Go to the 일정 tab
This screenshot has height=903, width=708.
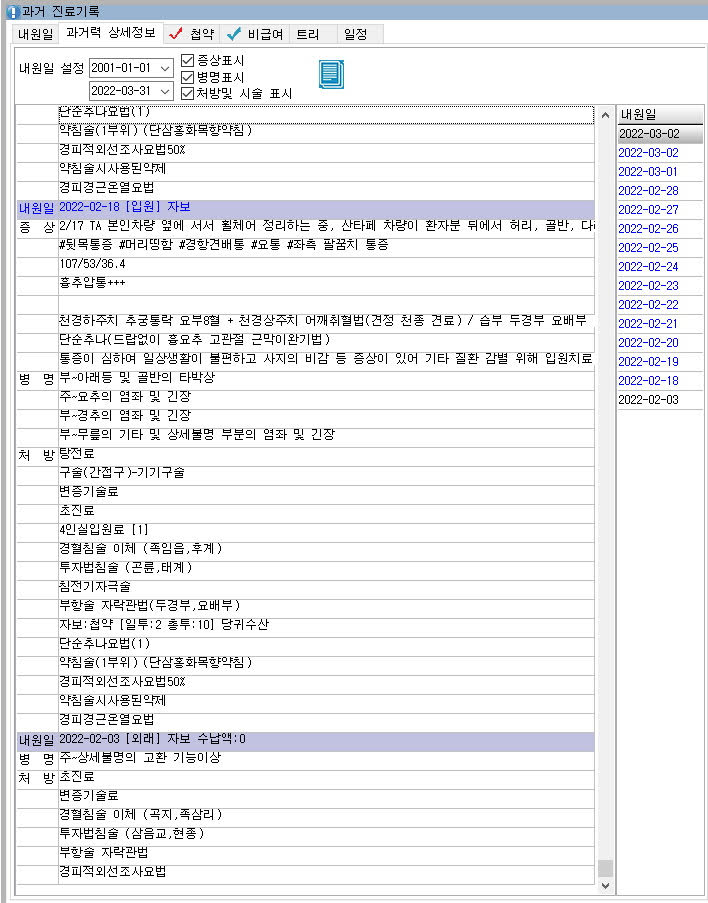[x=355, y=34]
